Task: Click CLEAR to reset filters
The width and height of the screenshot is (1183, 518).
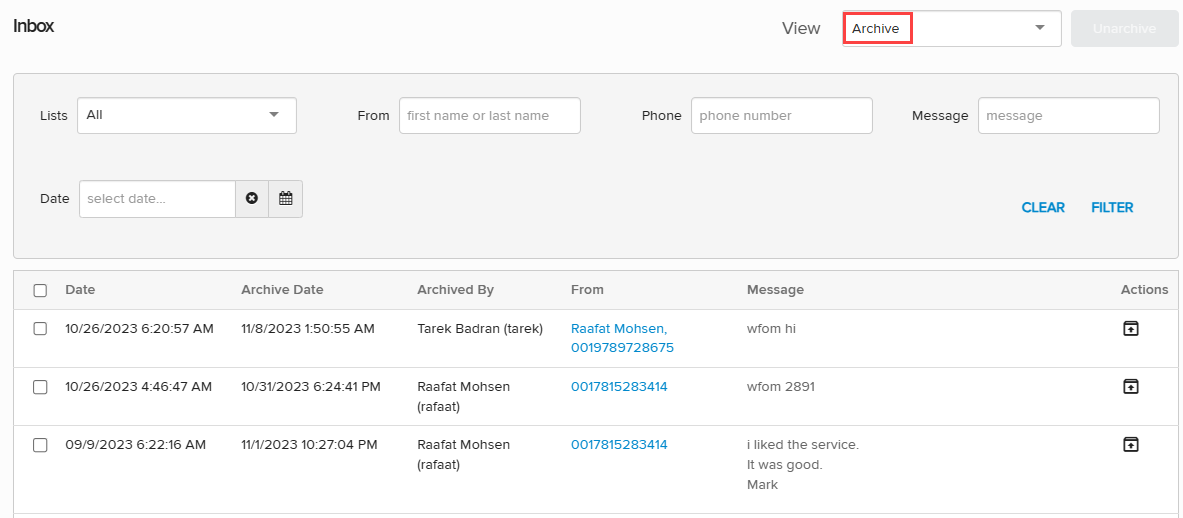Action: coord(1043,208)
